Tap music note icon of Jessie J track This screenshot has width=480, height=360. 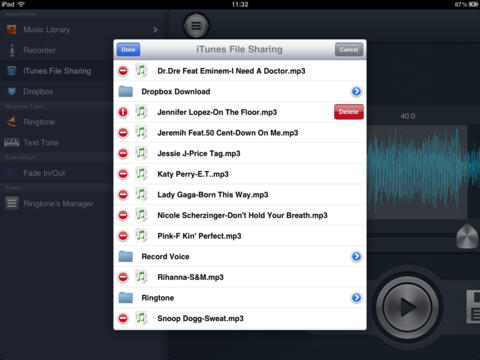click(141, 153)
